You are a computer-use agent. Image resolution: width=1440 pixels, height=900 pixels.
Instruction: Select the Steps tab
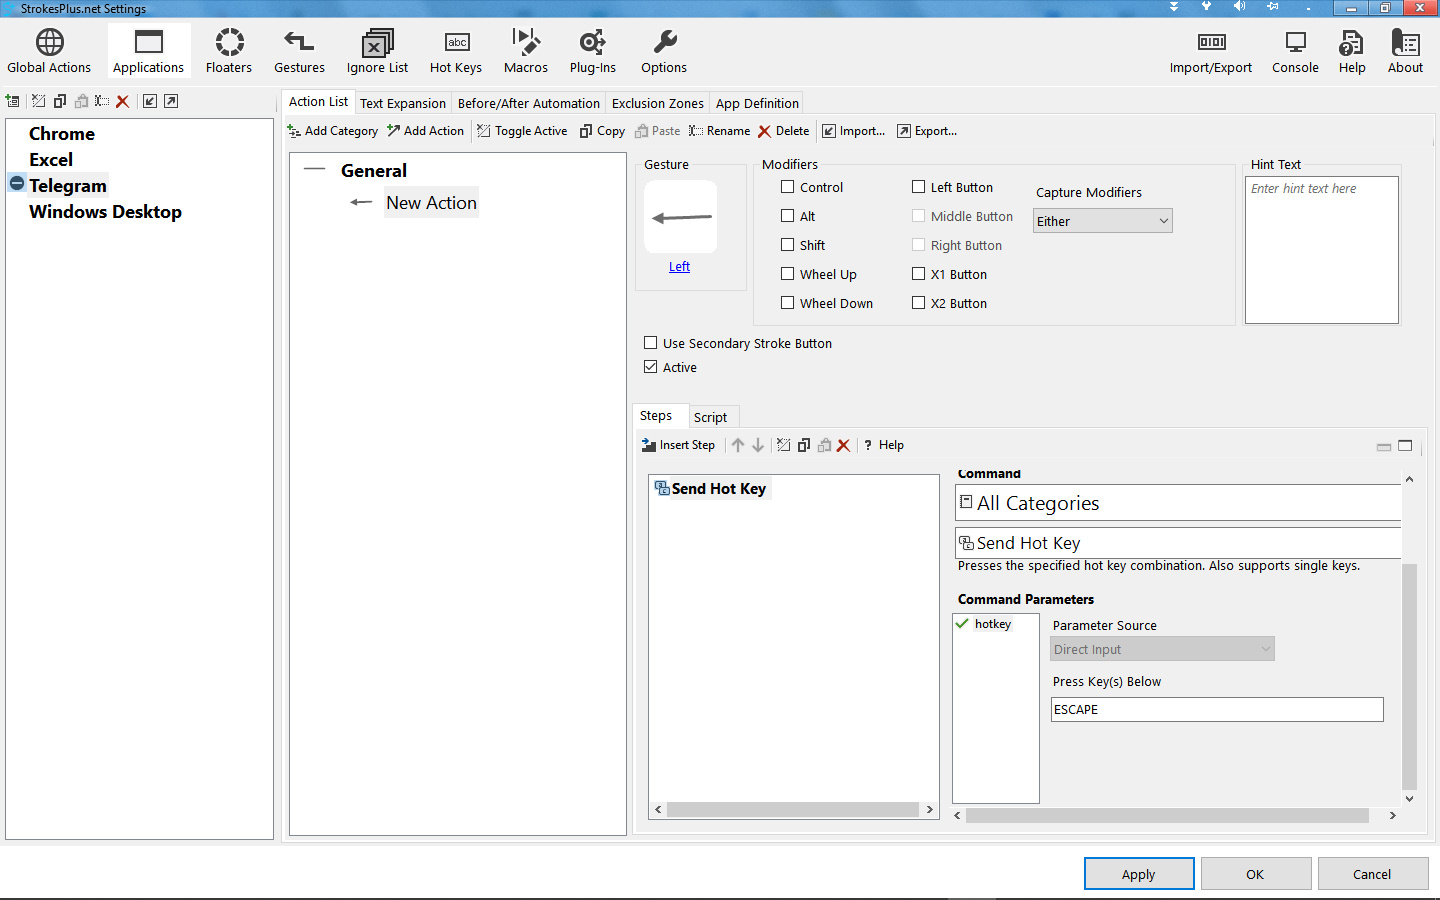coord(656,415)
